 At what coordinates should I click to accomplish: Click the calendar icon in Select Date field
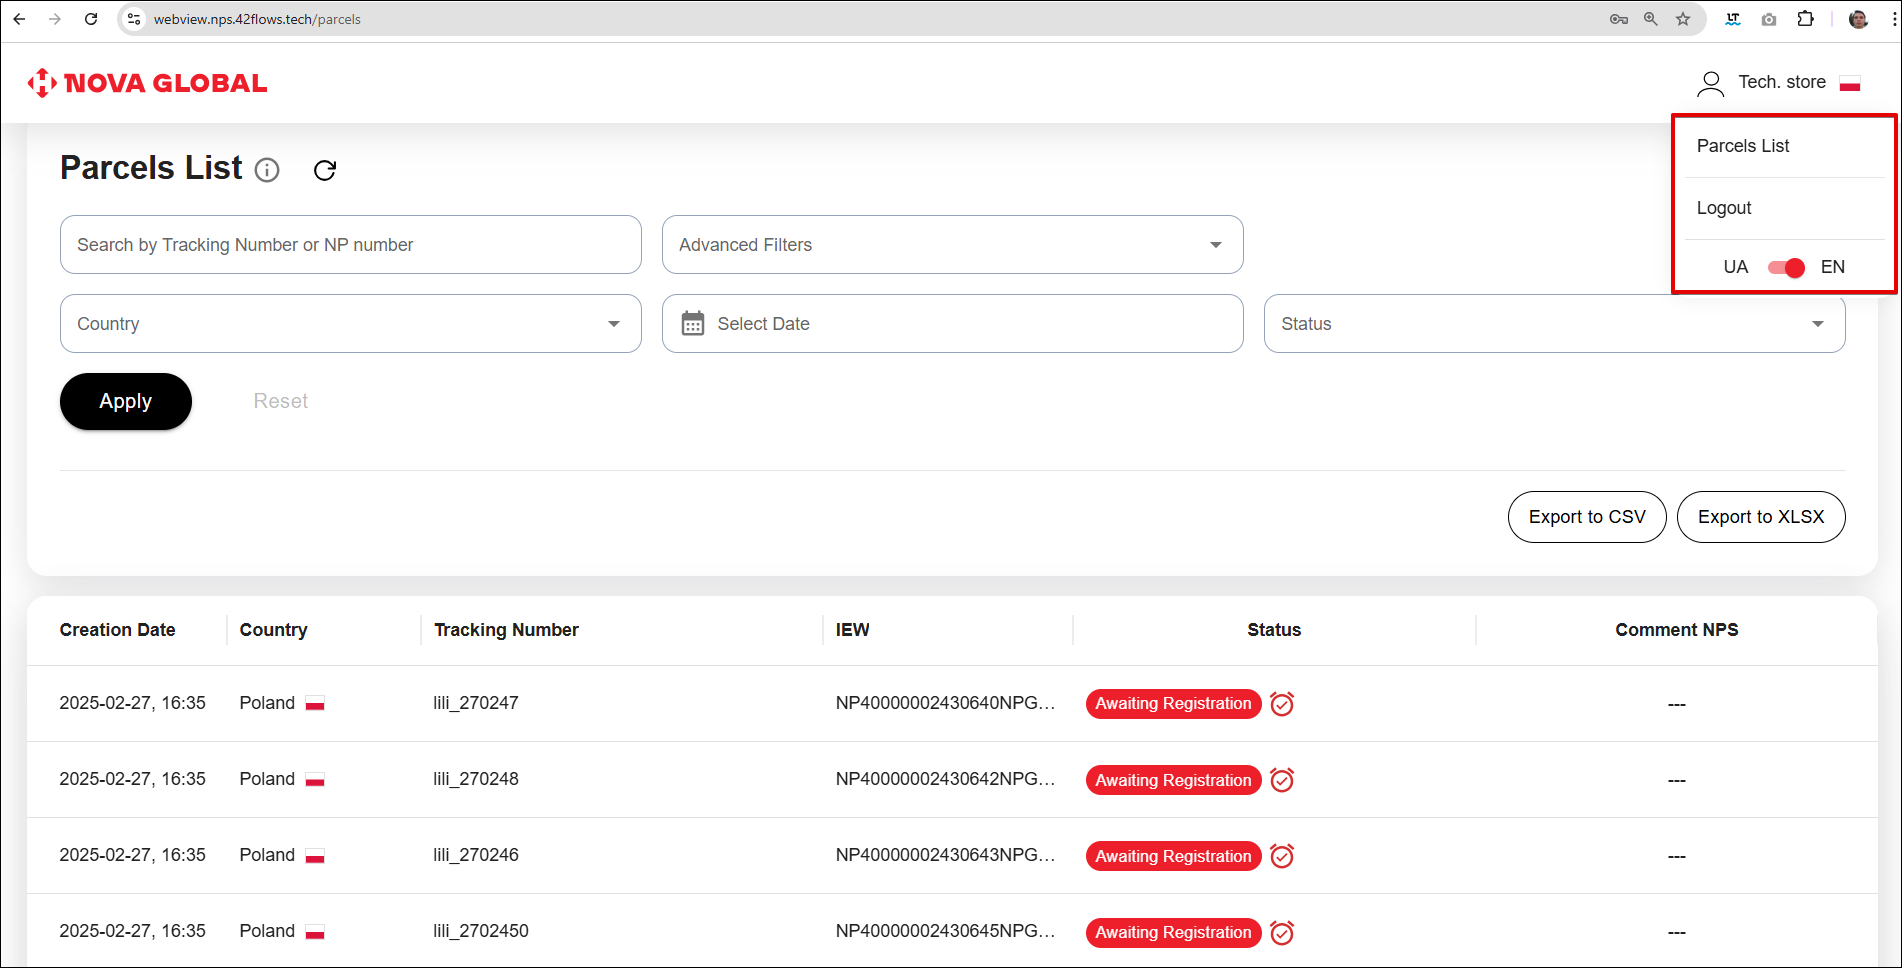coord(692,324)
